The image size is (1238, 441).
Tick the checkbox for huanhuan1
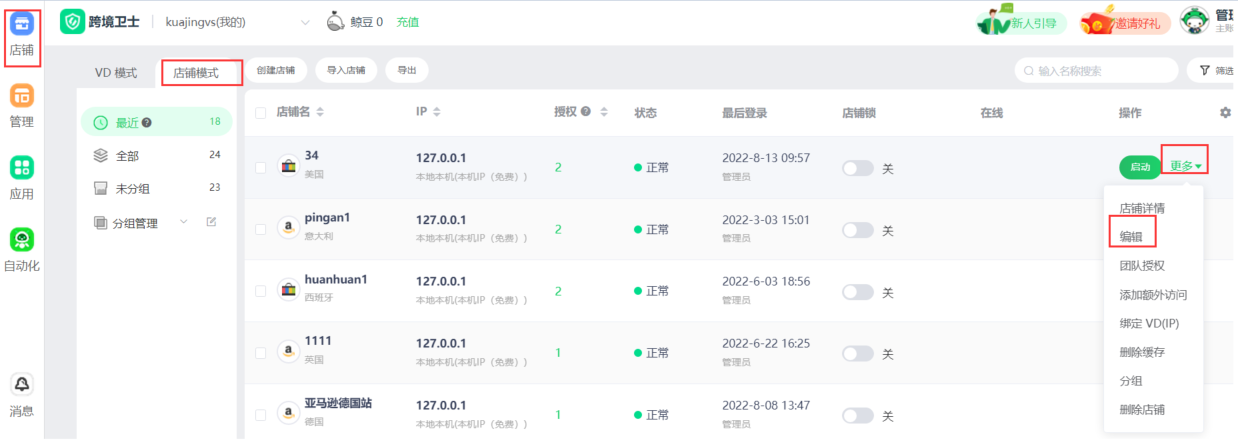click(261, 291)
